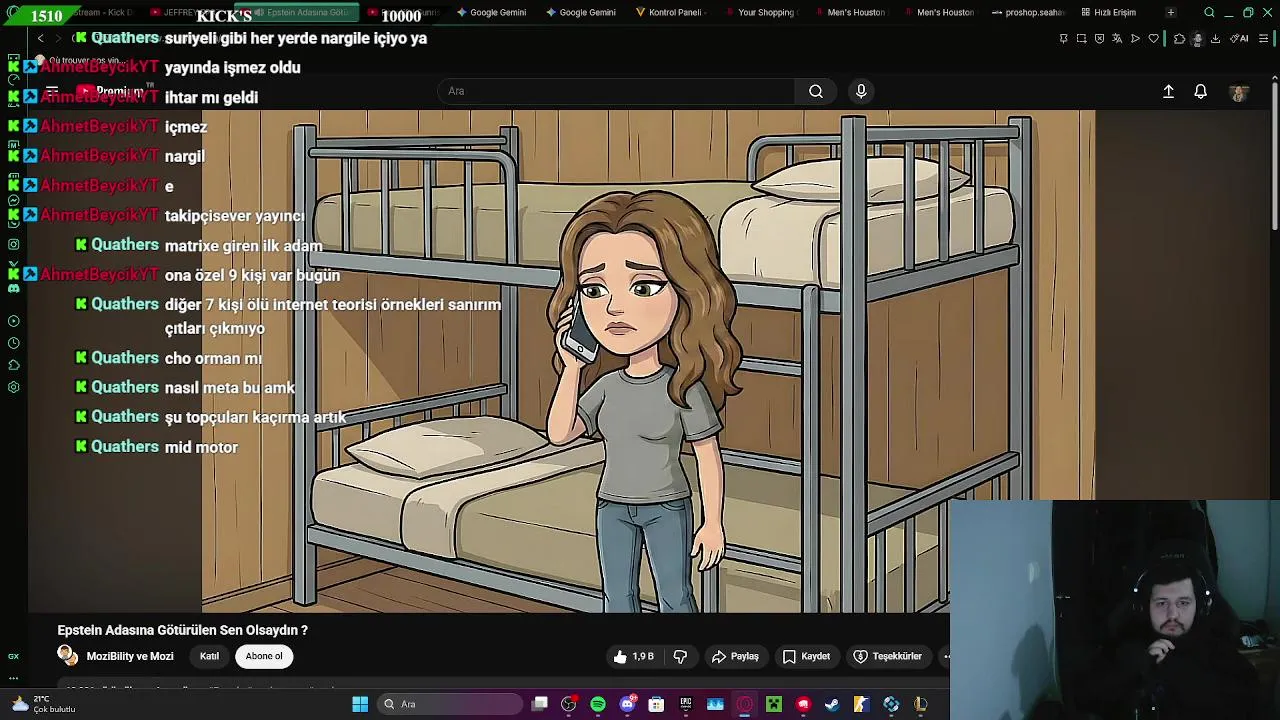
Task: Open the YouTube account avatar menu
Action: point(1239,92)
